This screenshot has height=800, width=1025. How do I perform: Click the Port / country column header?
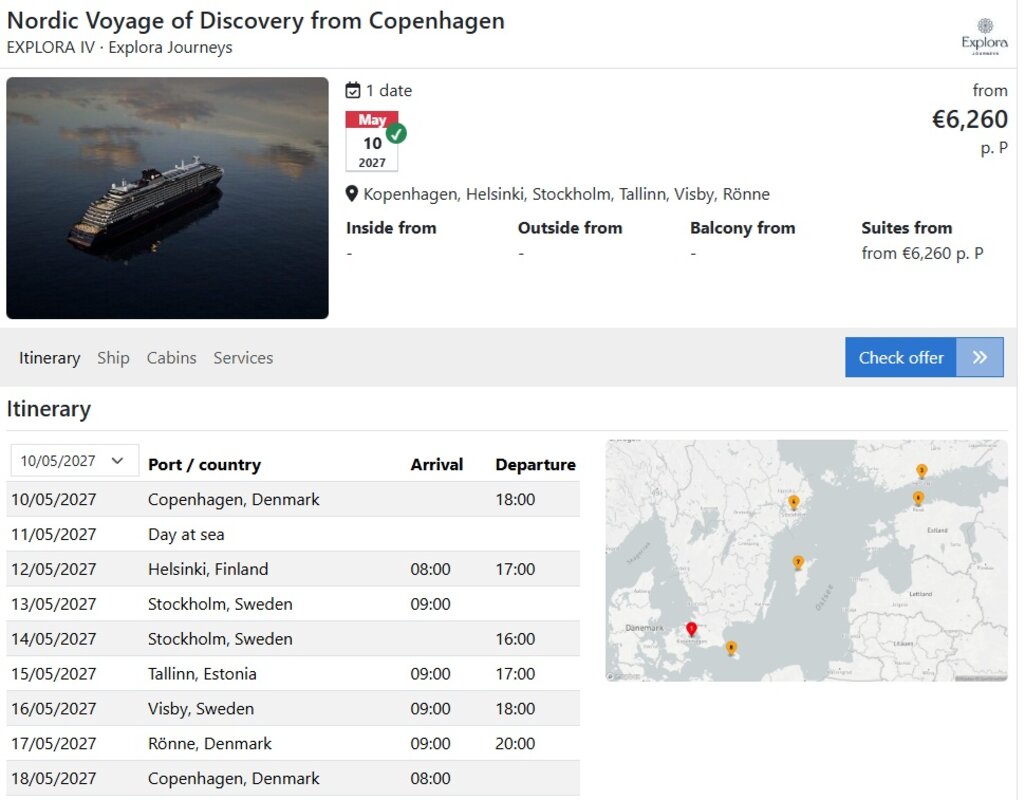click(x=205, y=465)
